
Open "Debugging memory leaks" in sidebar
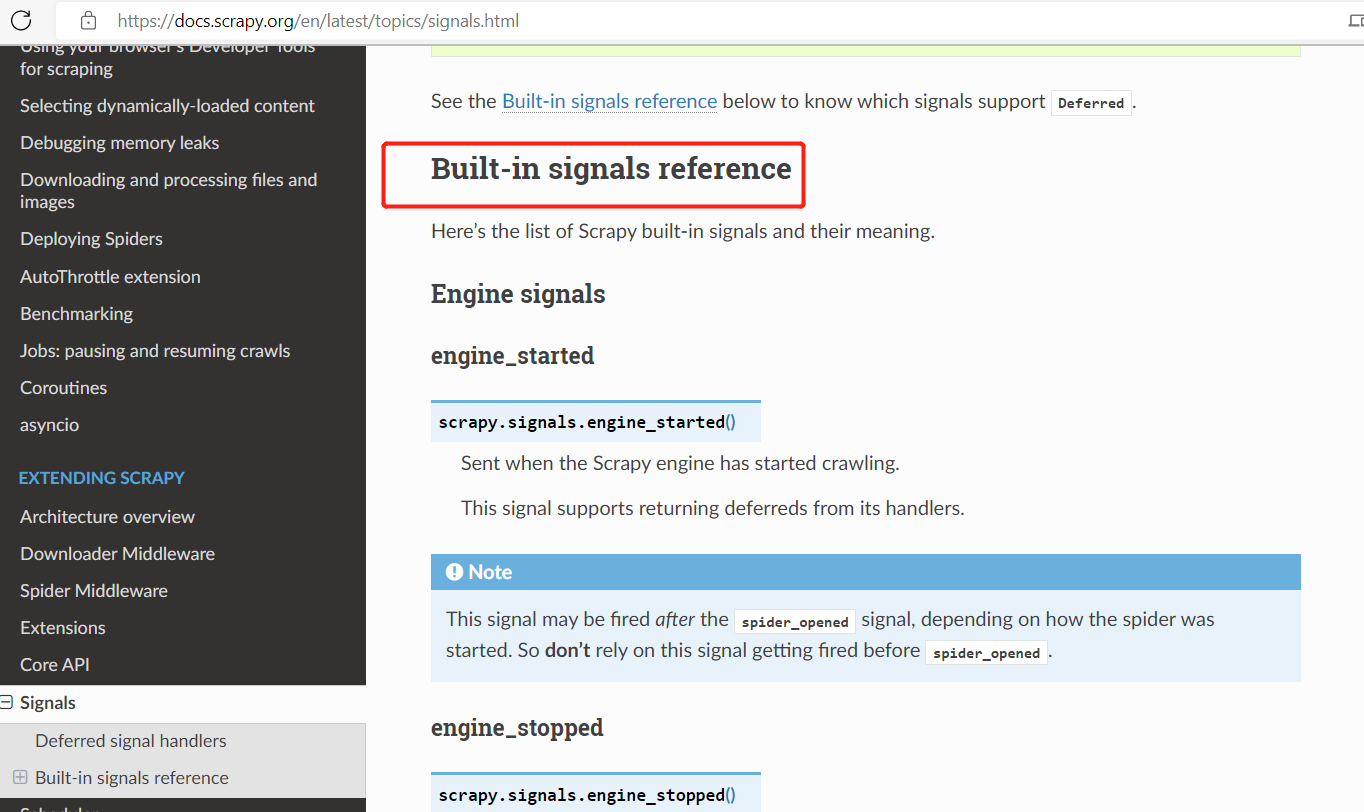[119, 142]
